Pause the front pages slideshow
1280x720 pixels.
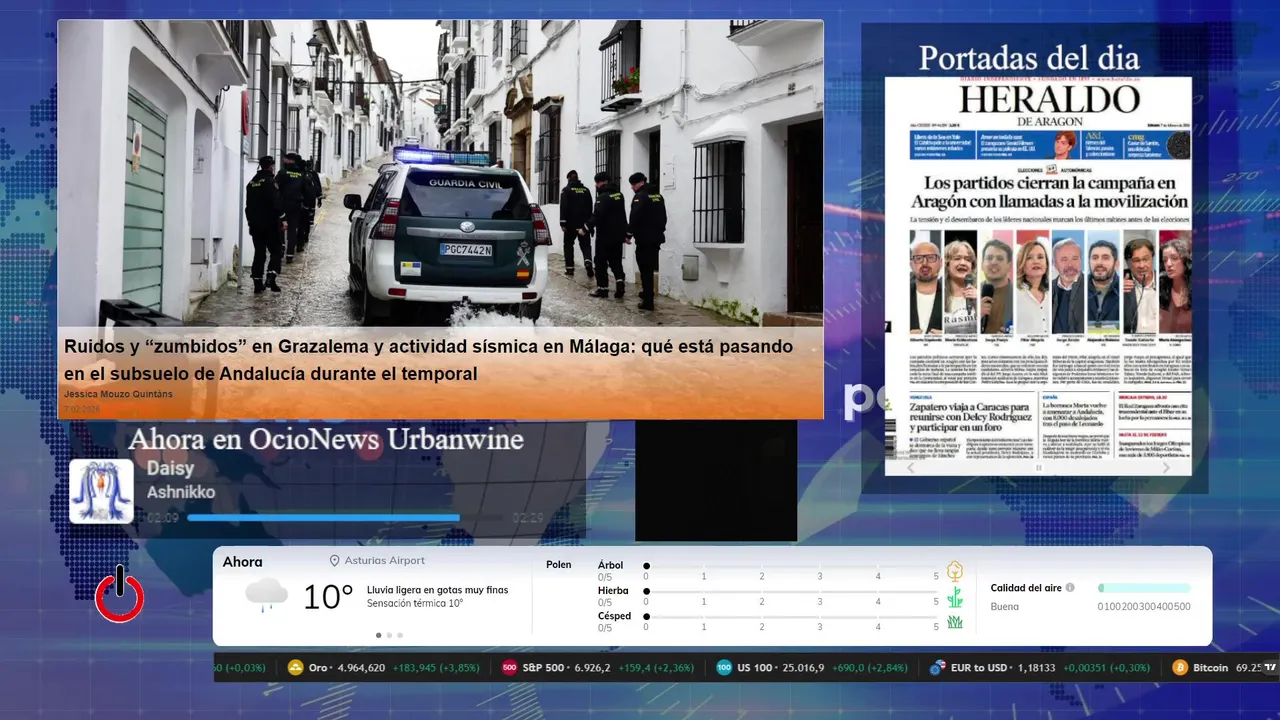pos(1038,468)
